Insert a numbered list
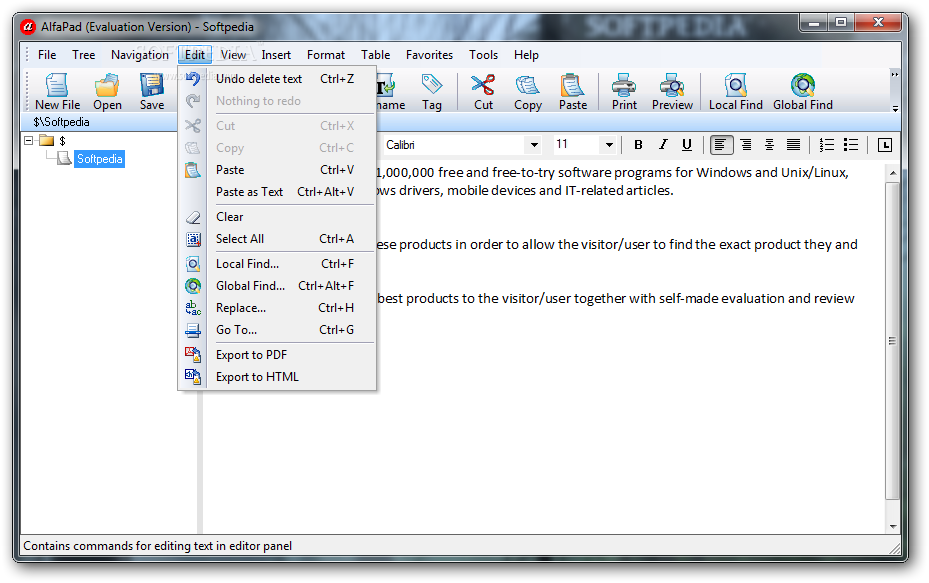This screenshot has height=583, width=929. pos(827,145)
